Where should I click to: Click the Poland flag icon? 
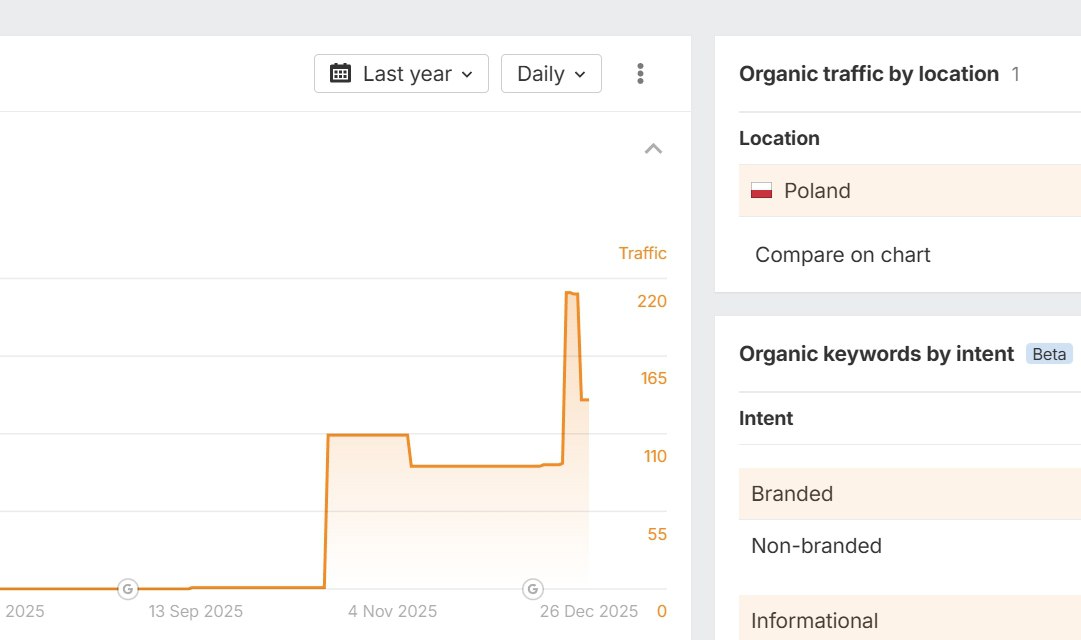761,191
